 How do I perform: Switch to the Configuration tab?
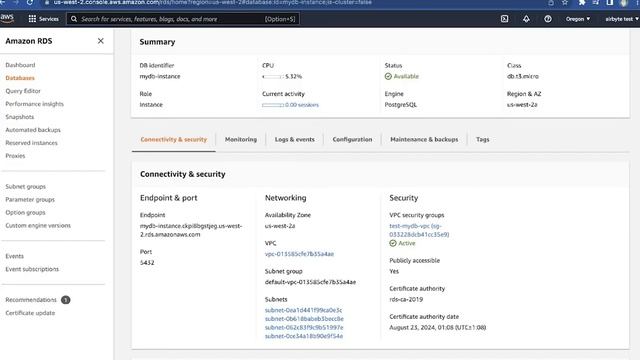click(352, 140)
